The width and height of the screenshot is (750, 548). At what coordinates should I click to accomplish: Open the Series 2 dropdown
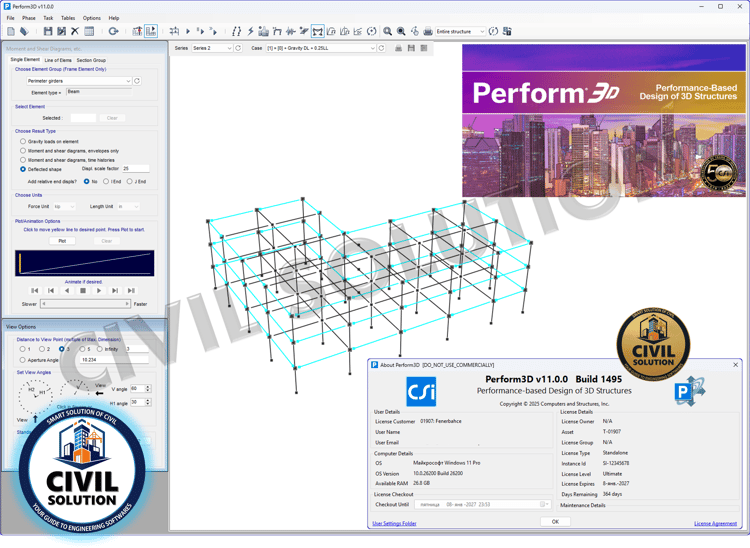click(212, 48)
